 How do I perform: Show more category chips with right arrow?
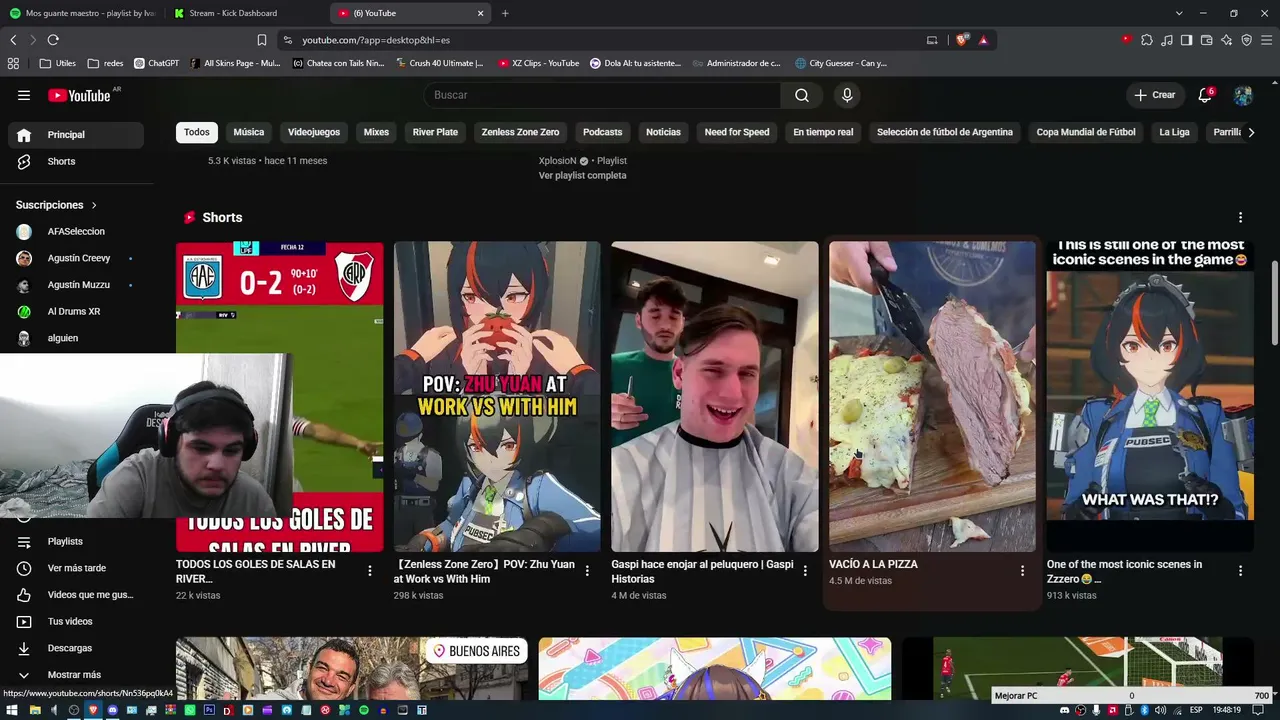click(x=1250, y=132)
